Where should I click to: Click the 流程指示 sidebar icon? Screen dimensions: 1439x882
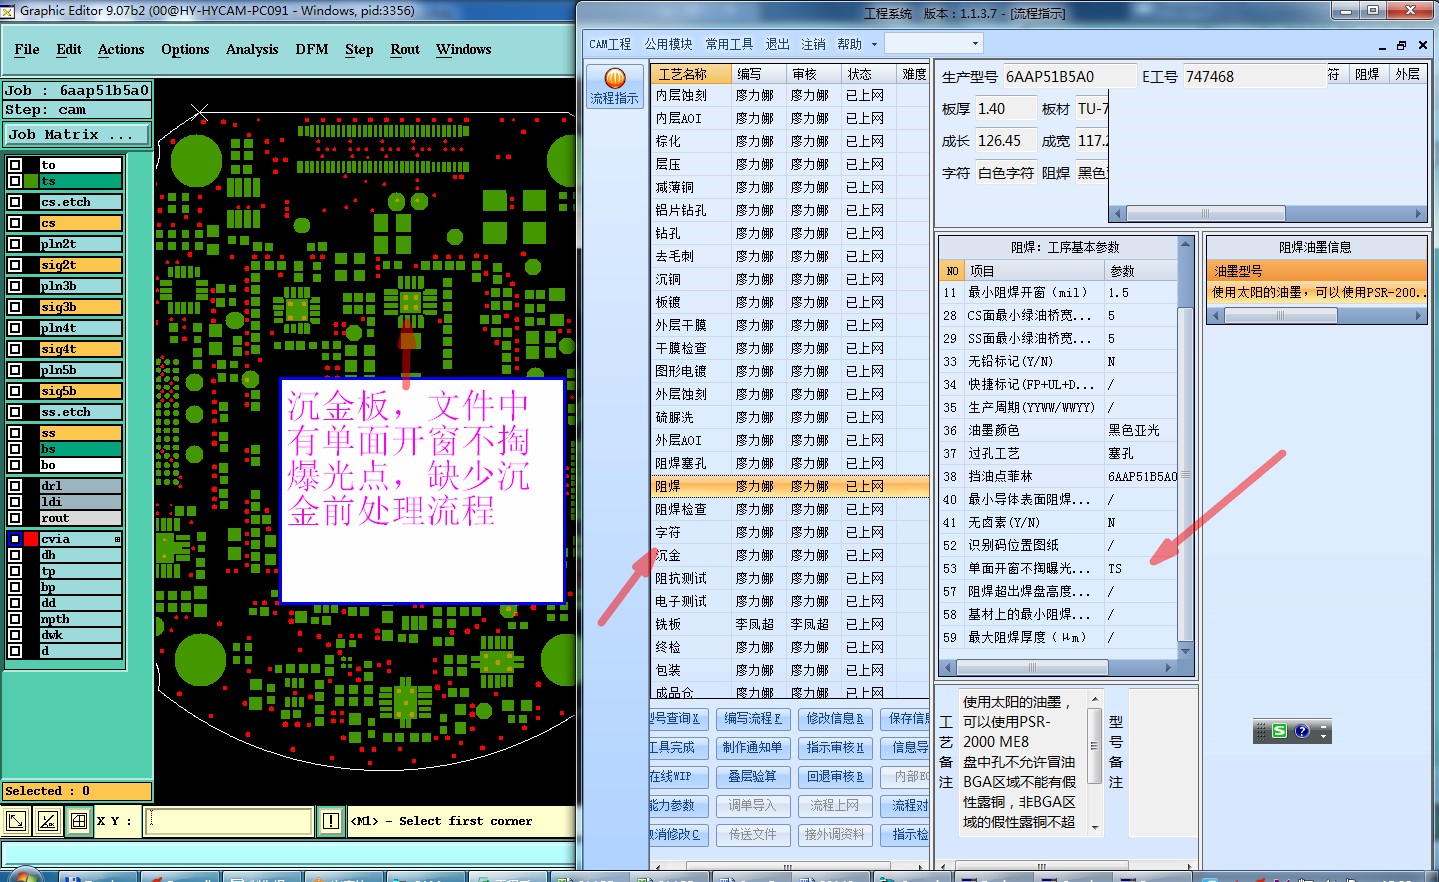(x=614, y=86)
